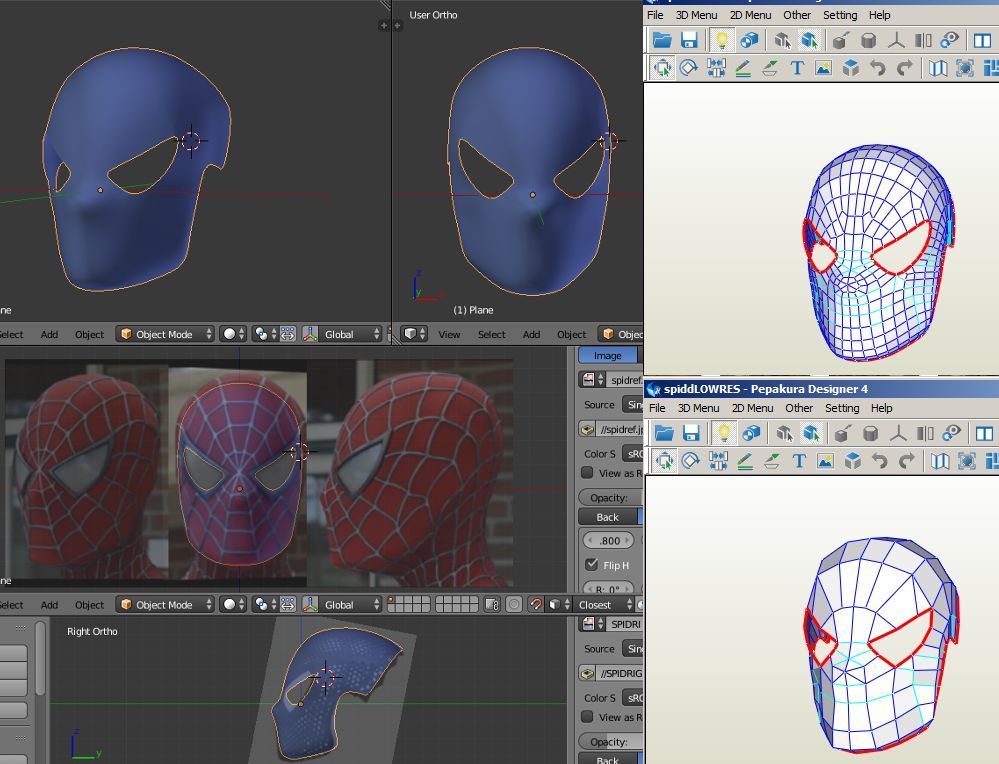Open editor type dropdown in User Ortho viewport header

414,334
